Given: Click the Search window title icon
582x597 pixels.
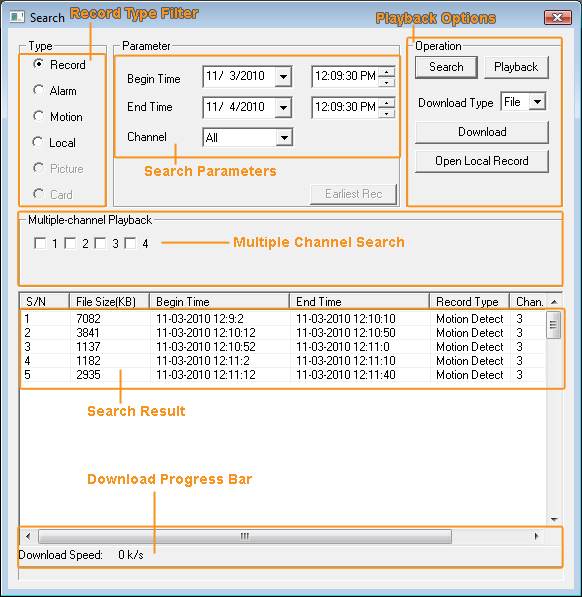Looking at the screenshot, I should (x=17, y=17).
